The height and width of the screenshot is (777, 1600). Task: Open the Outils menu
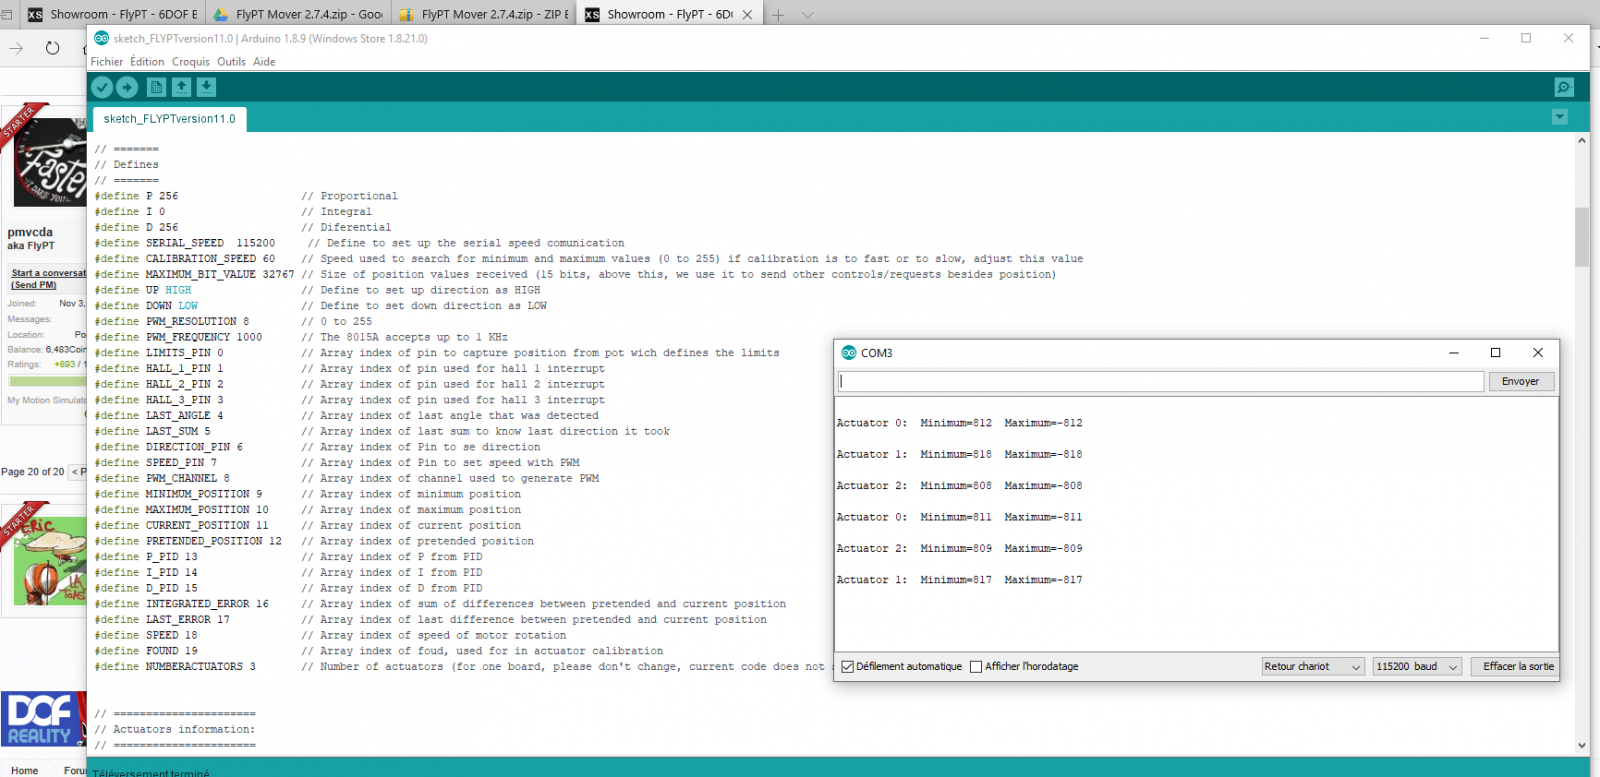(231, 62)
